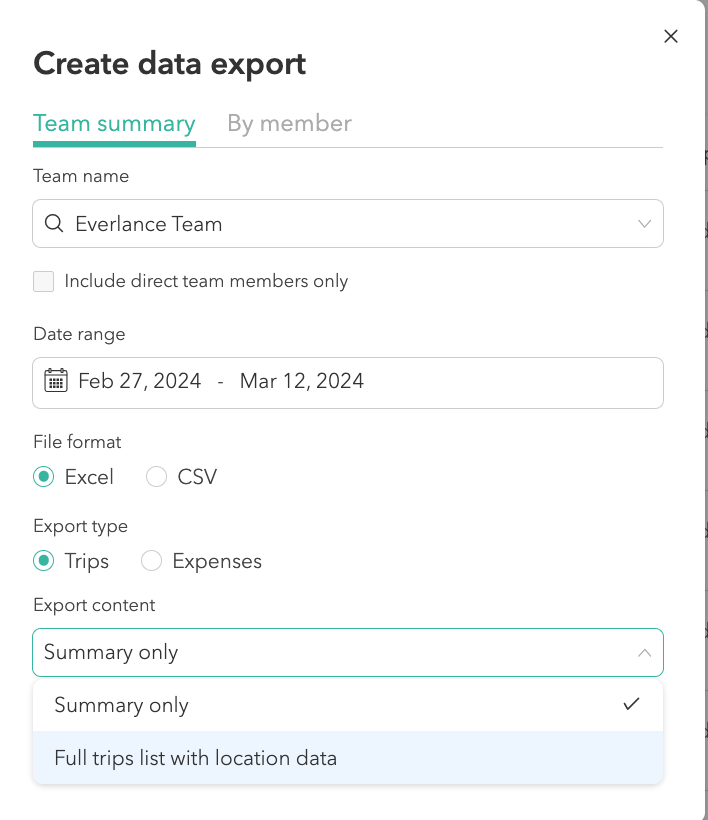
Task: Choose Summary only from the dropdown list
Action: 122,705
